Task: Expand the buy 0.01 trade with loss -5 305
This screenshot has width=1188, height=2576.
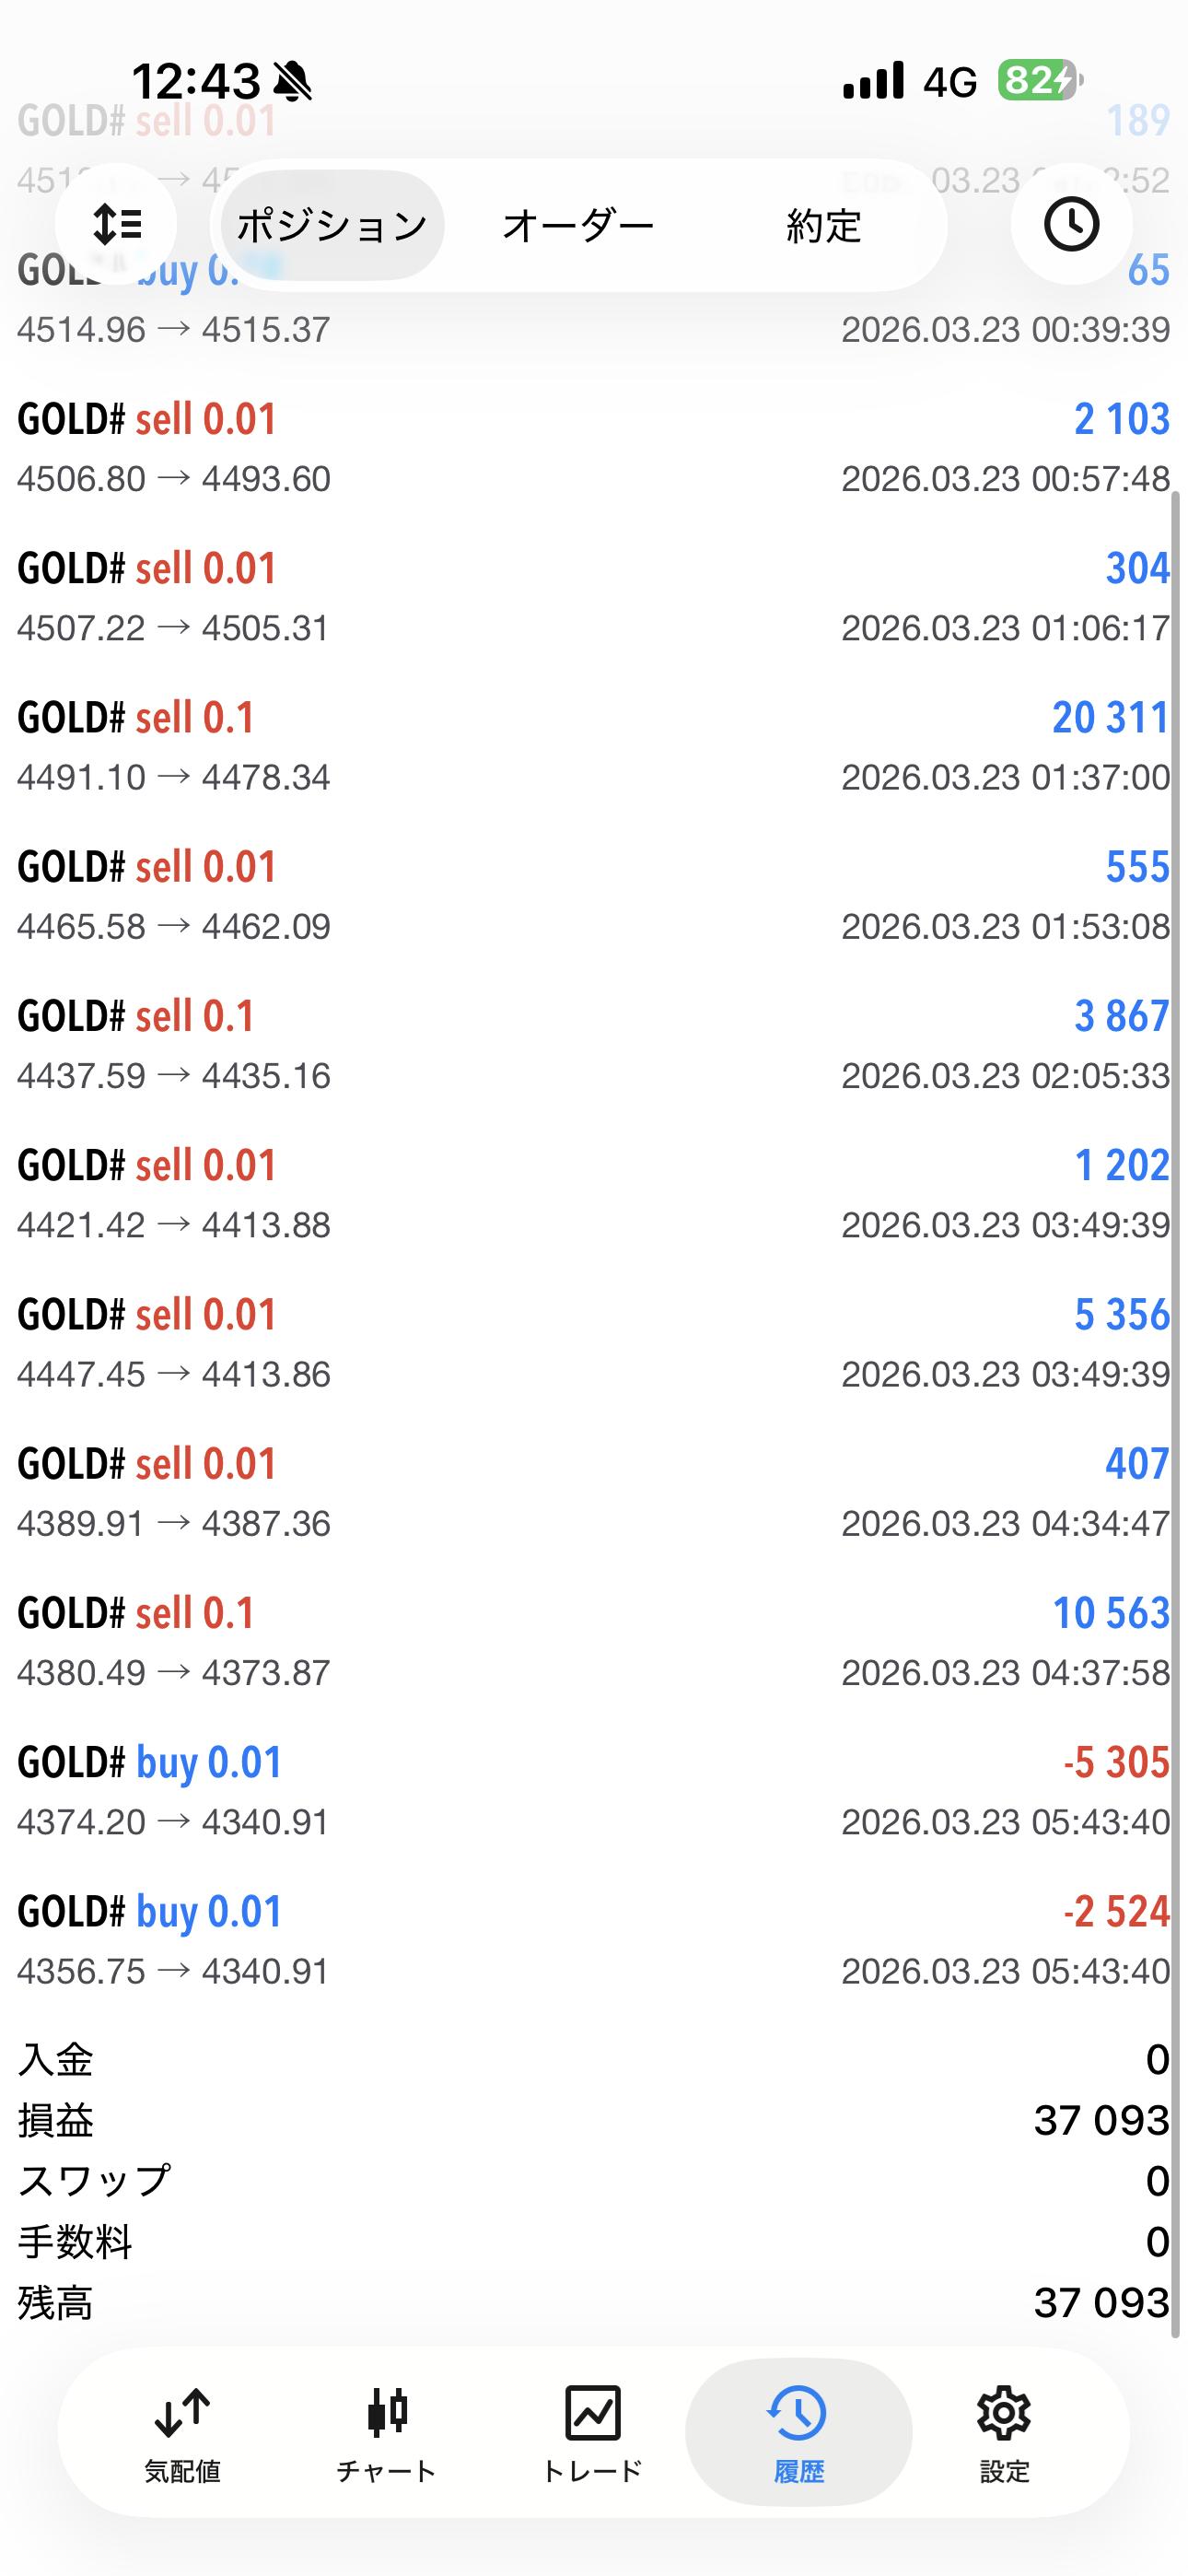Action: tap(594, 1791)
